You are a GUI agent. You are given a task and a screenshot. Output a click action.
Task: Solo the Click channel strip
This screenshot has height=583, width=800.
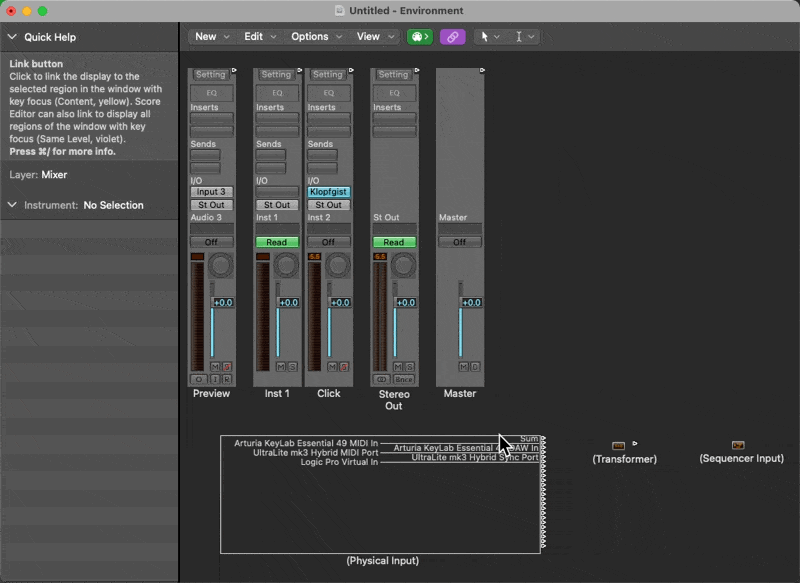pyautogui.click(x=344, y=367)
